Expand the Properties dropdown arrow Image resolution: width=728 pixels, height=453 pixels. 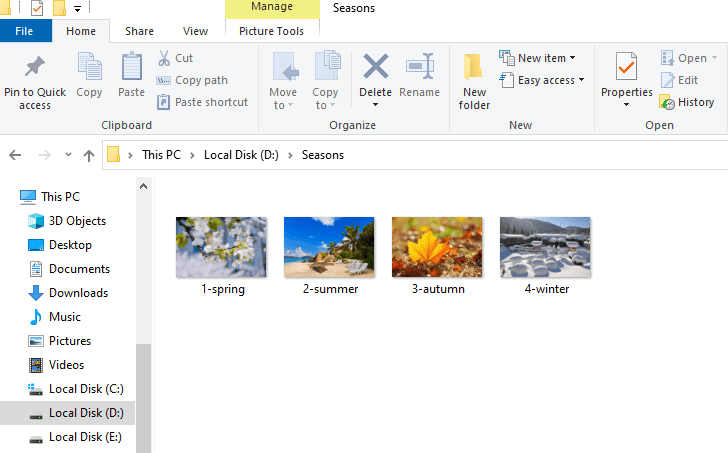[x=626, y=105]
